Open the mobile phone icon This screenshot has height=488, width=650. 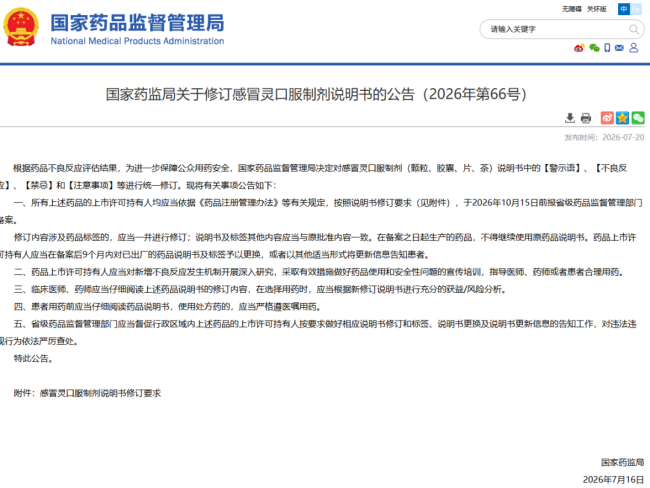pos(607,48)
